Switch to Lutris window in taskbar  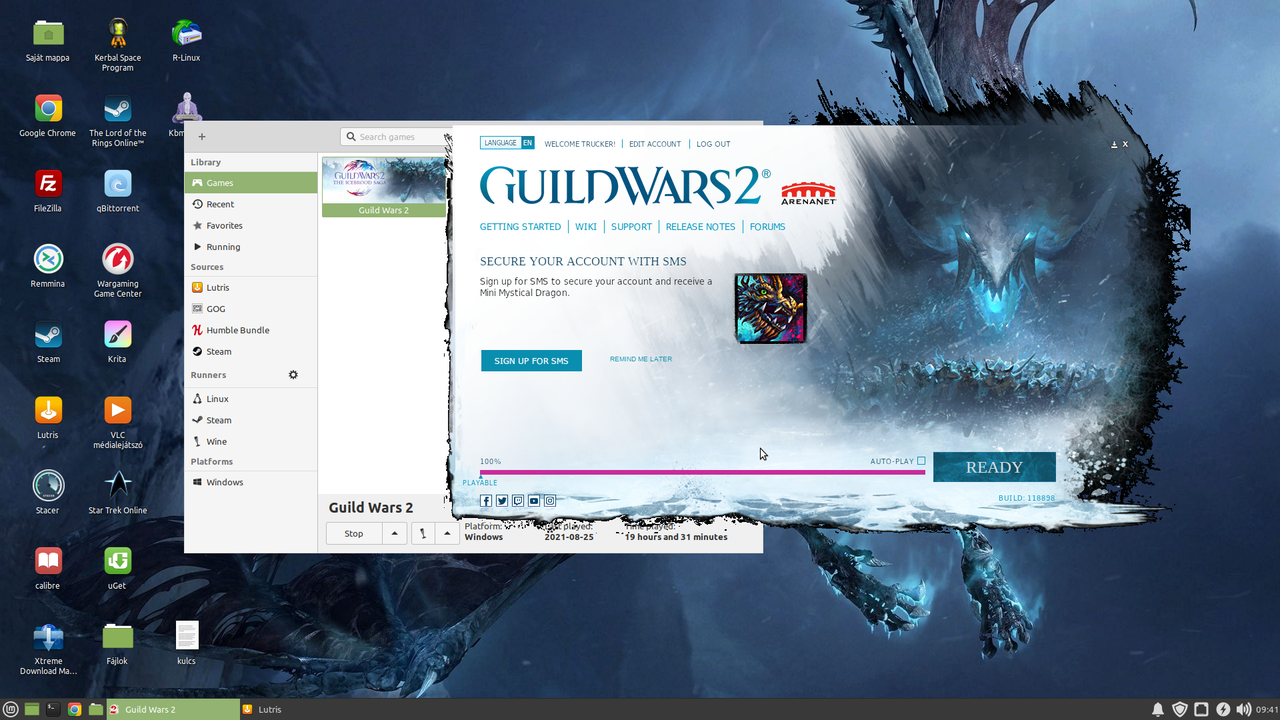pos(306,709)
